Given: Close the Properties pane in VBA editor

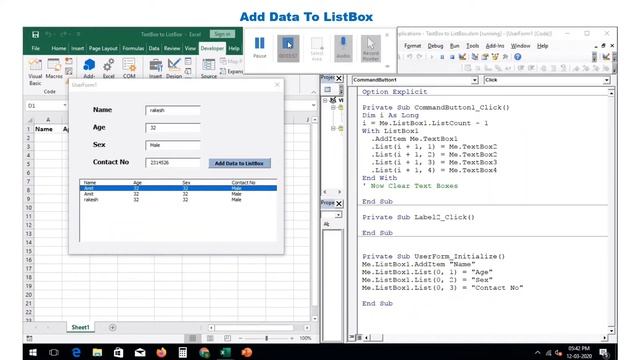Looking at the screenshot, I should click(x=339, y=203).
